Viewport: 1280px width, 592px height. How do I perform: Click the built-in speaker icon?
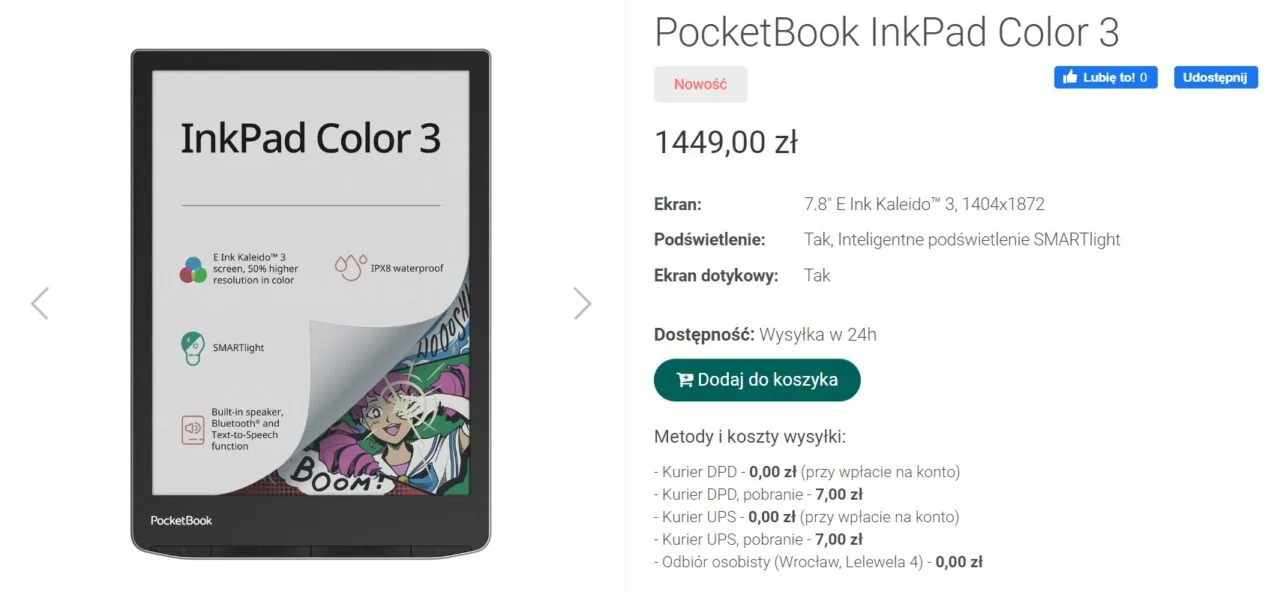click(x=193, y=429)
